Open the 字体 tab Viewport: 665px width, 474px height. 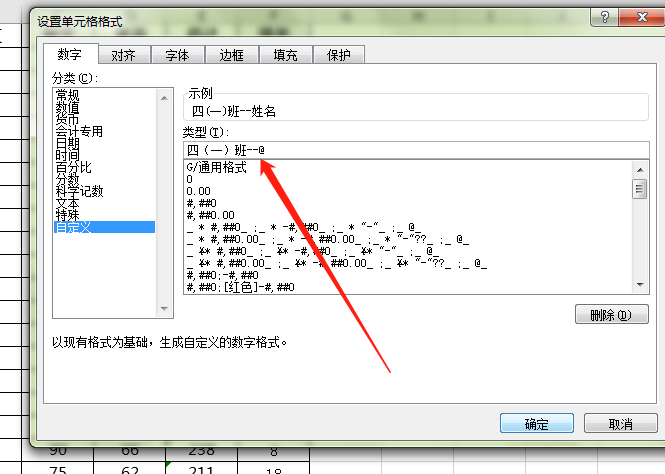[177, 55]
